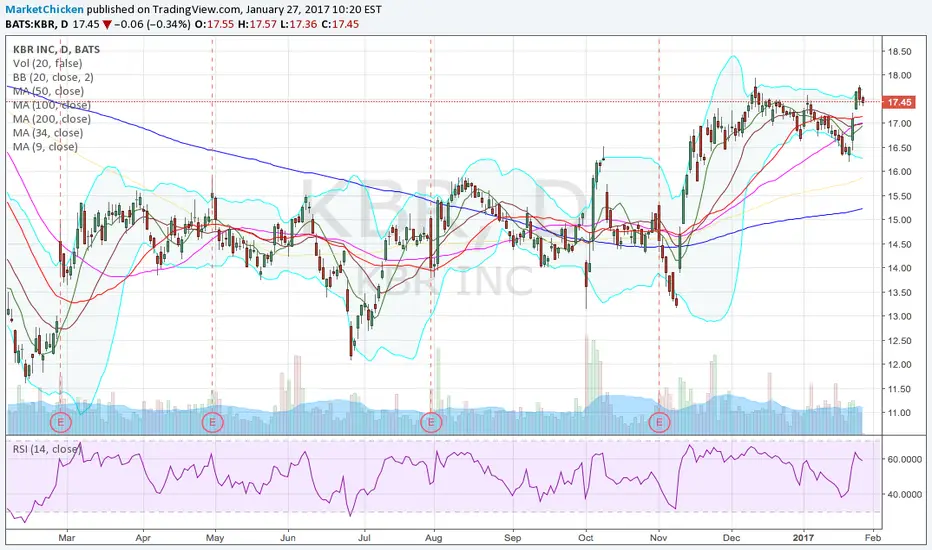Open the MarketChicken author link
The image size is (932, 550).
[45, 10]
